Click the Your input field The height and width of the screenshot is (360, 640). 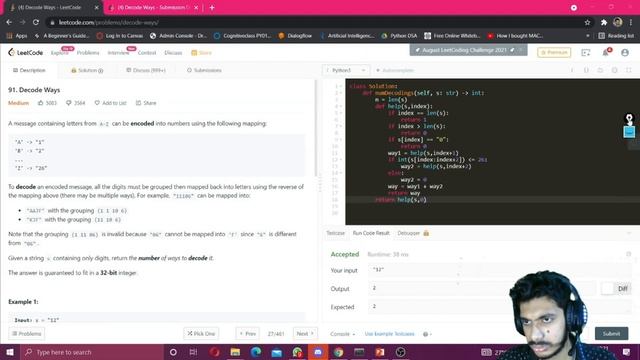pos(500,270)
